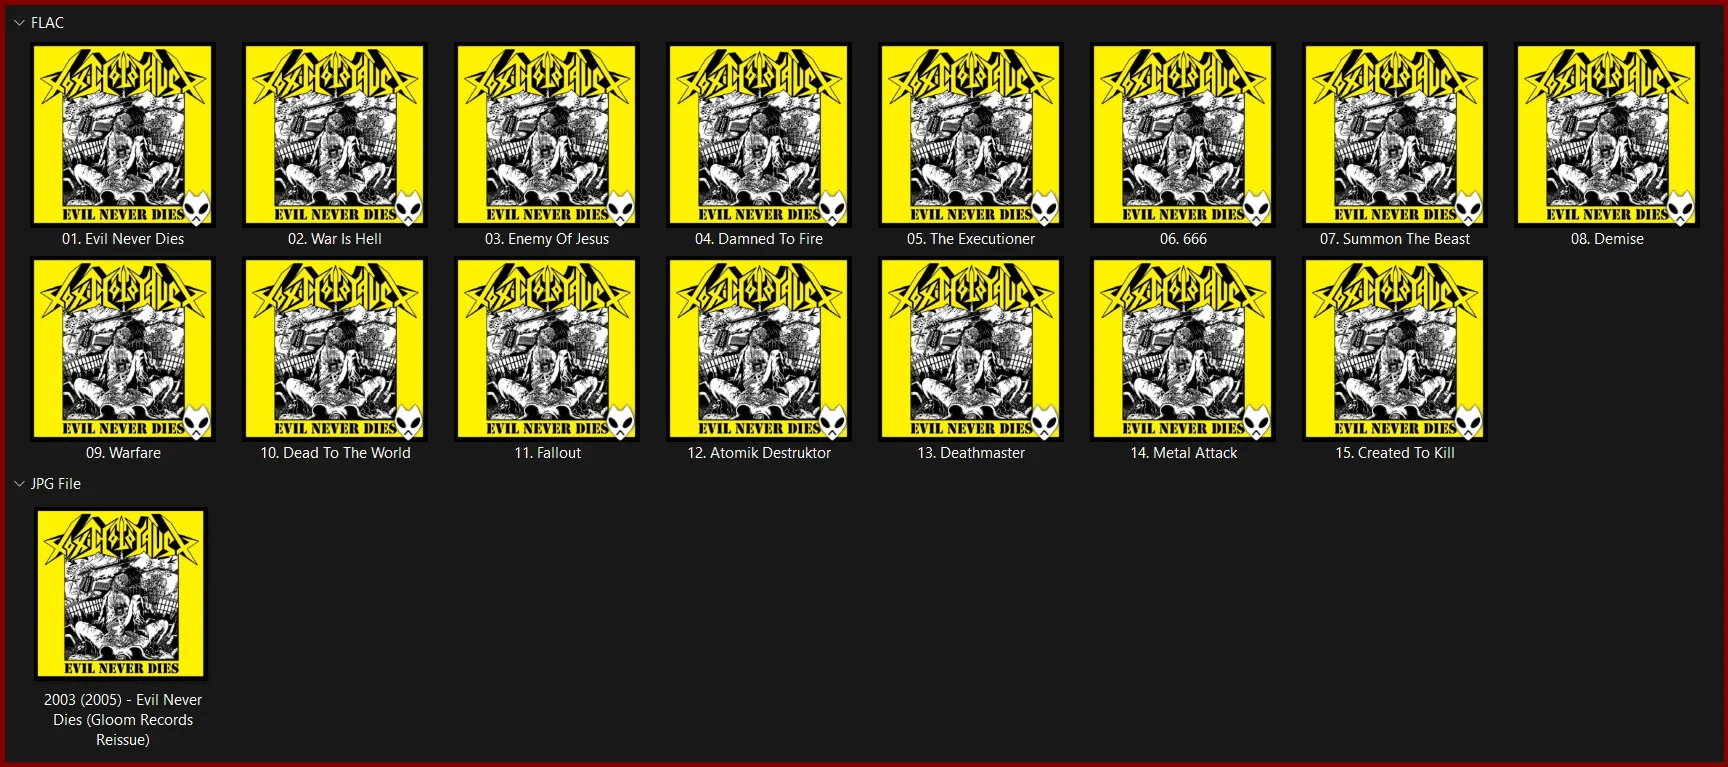This screenshot has height=767, width=1728.
Task: Select the 06. 666 track thumbnail
Action: (1183, 135)
